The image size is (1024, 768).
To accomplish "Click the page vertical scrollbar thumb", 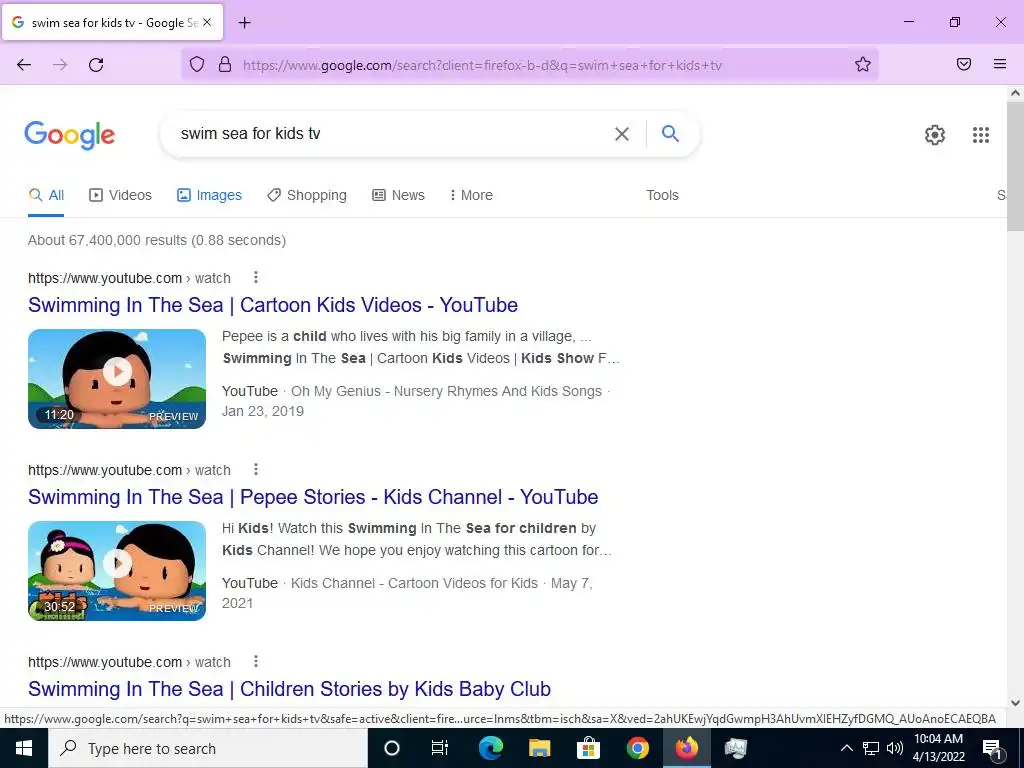I will click(x=1015, y=166).
